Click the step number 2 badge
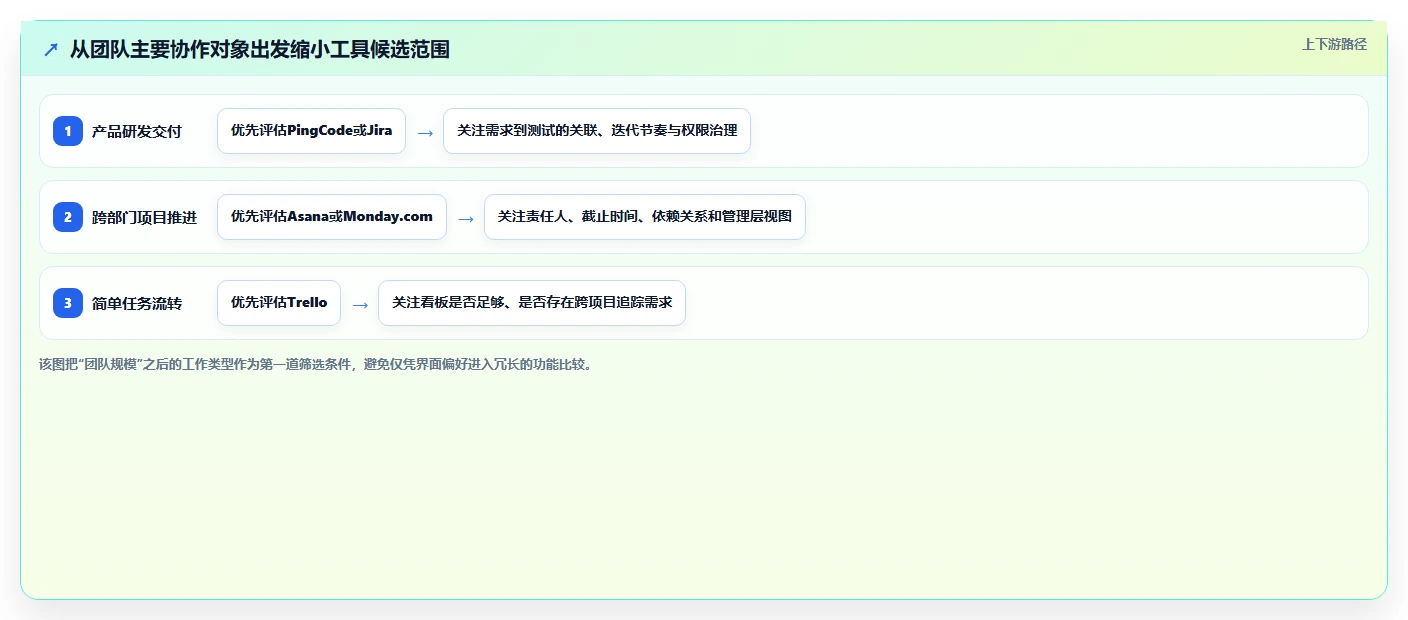Screen dimensions: 1408x620 coord(68,217)
